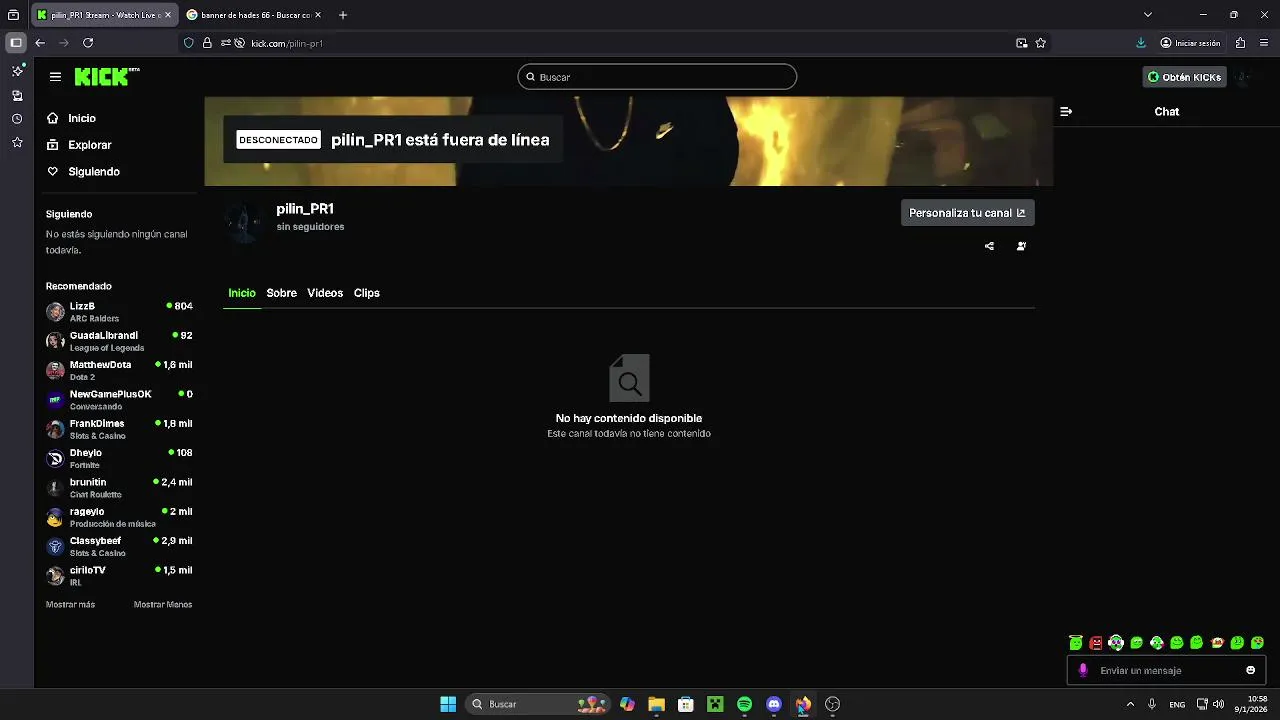
Task: Open history in Firefox sidebar
Action: point(17,119)
